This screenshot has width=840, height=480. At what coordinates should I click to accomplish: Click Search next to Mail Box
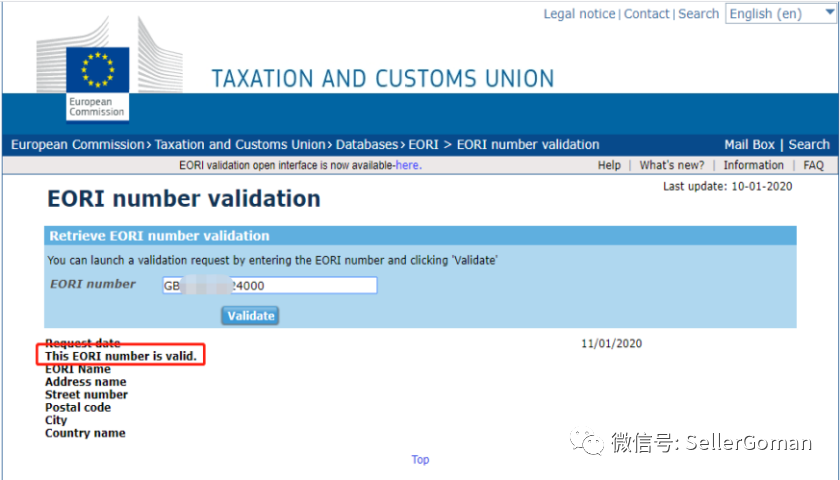click(808, 145)
